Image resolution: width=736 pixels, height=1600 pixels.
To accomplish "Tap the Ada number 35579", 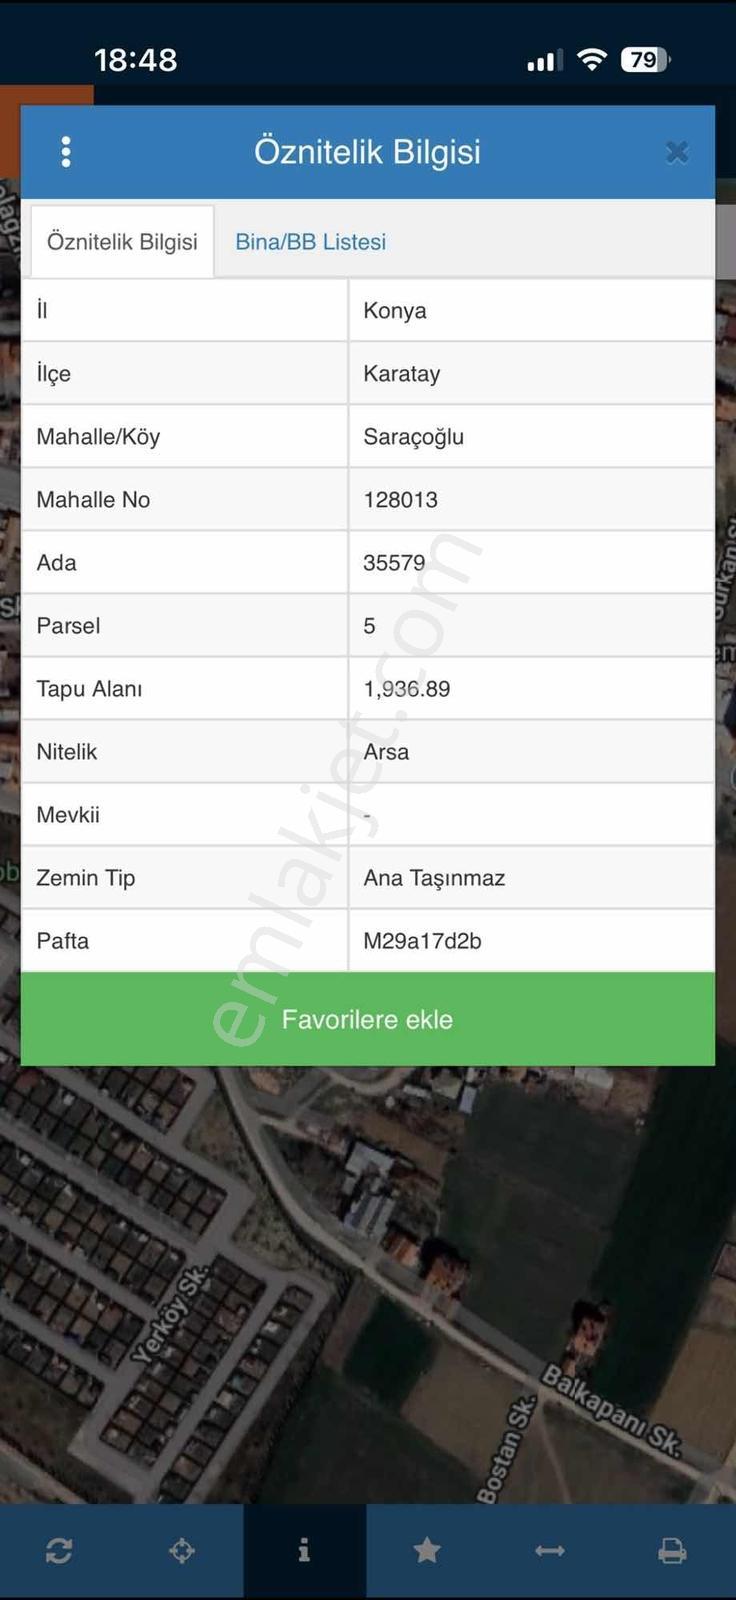I will coord(394,563).
